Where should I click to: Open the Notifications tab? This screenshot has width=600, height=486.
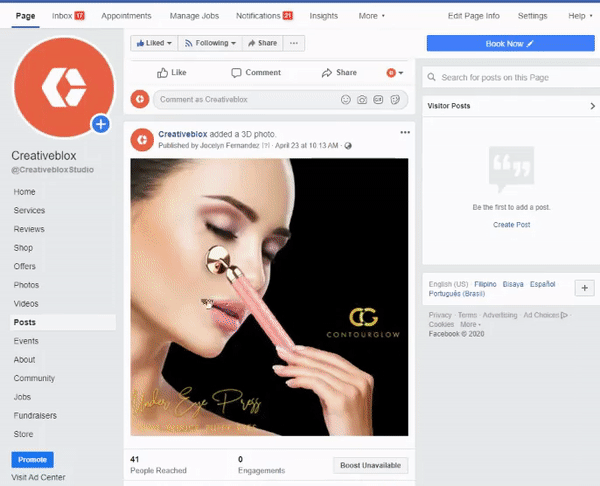tap(264, 16)
